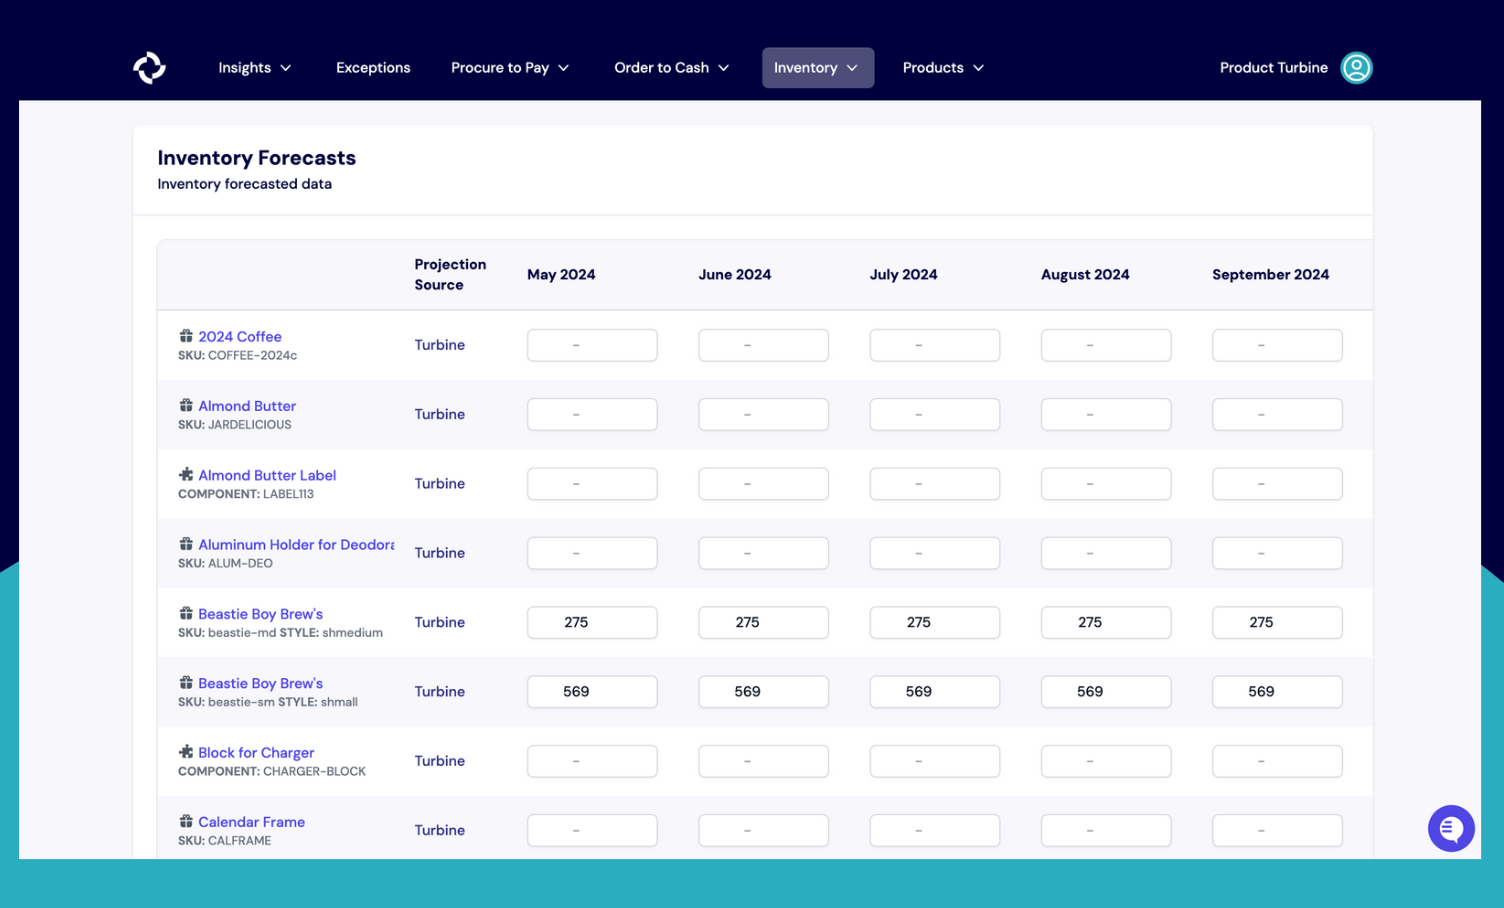Open the Block for Charger component link
Viewport: 1504px width, 908px height.
(256, 752)
